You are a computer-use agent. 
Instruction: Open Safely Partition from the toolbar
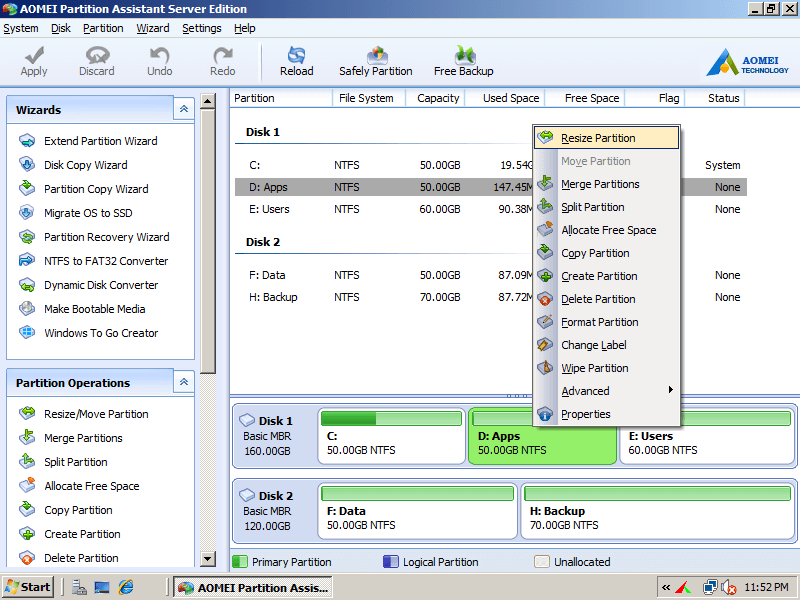[376, 60]
